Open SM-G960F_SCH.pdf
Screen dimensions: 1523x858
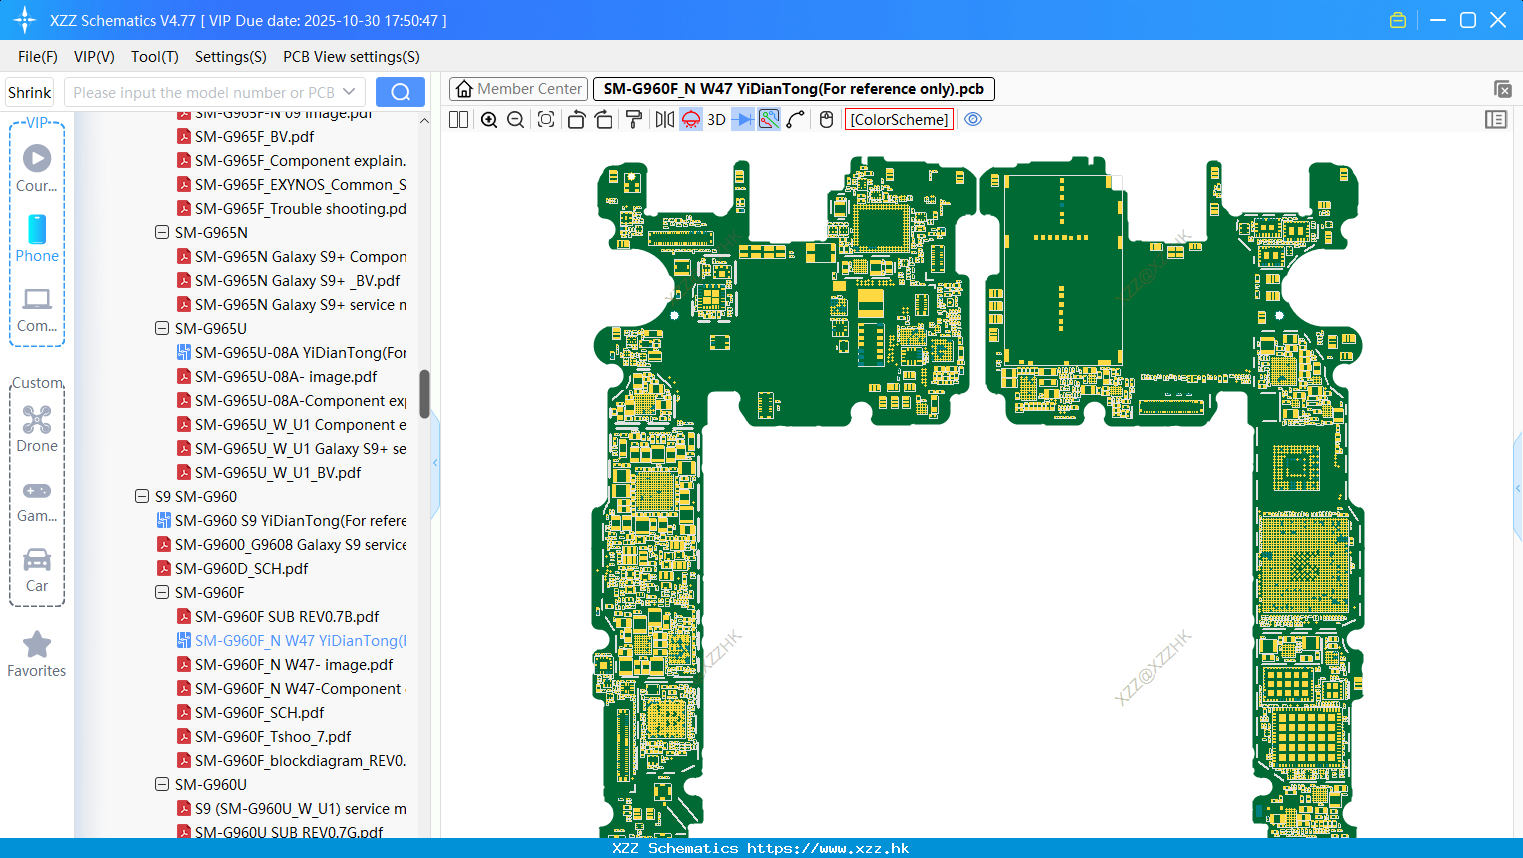[259, 712]
